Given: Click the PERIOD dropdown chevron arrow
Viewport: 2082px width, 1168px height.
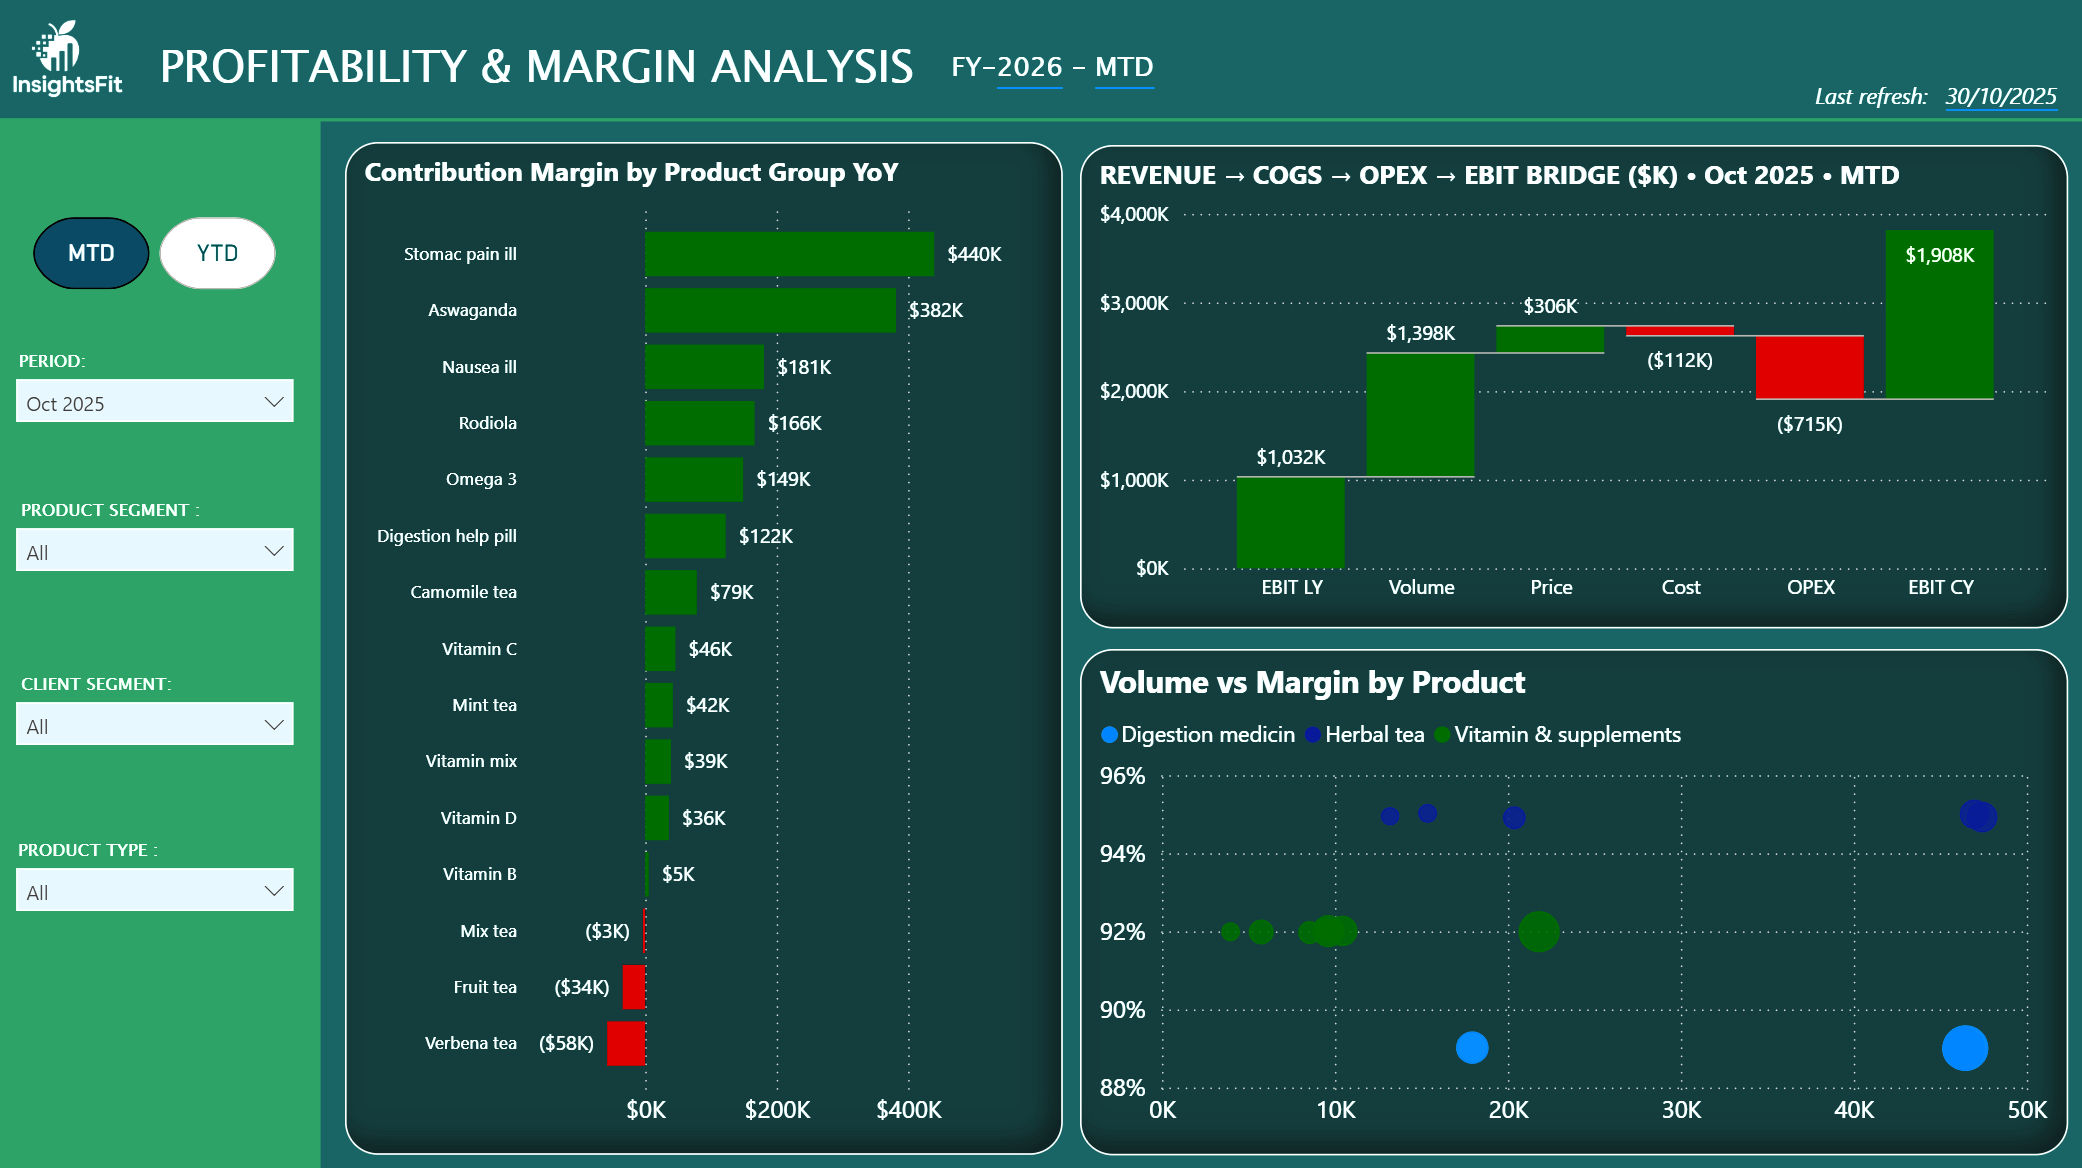Looking at the screenshot, I should pyautogui.click(x=274, y=402).
